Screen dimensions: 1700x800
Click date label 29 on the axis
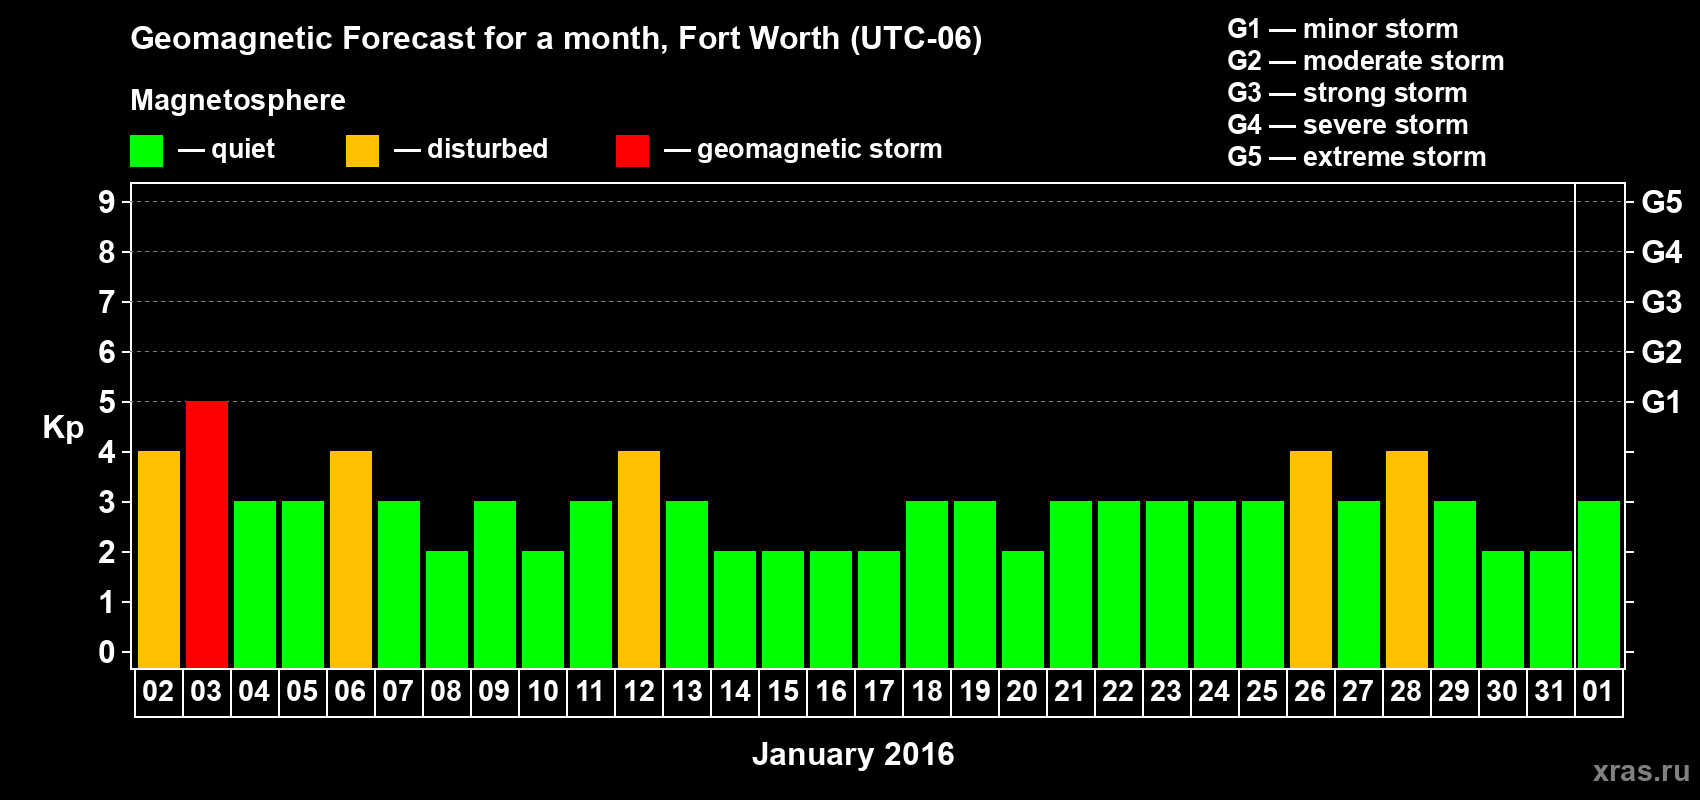[1454, 691]
